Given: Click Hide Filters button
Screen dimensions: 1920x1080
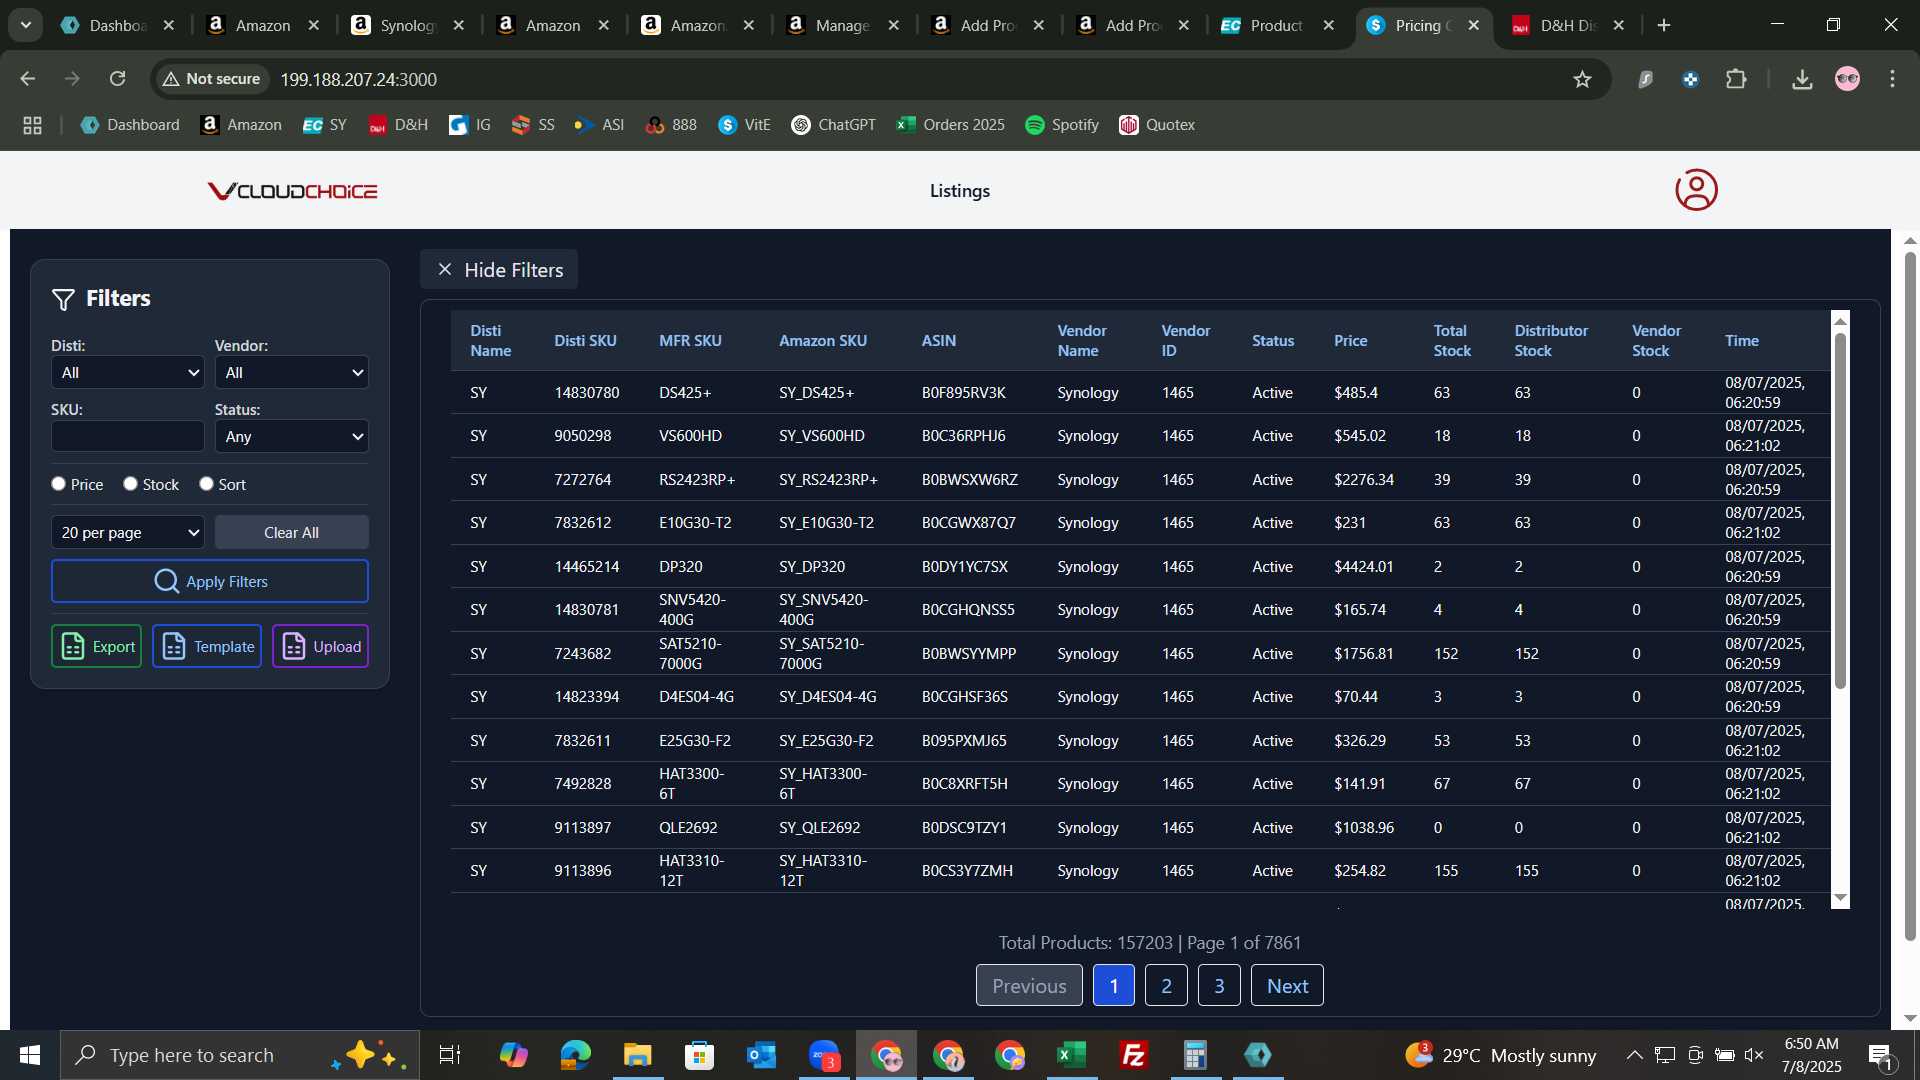Looking at the screenshot, I should [x=499, y=269].
